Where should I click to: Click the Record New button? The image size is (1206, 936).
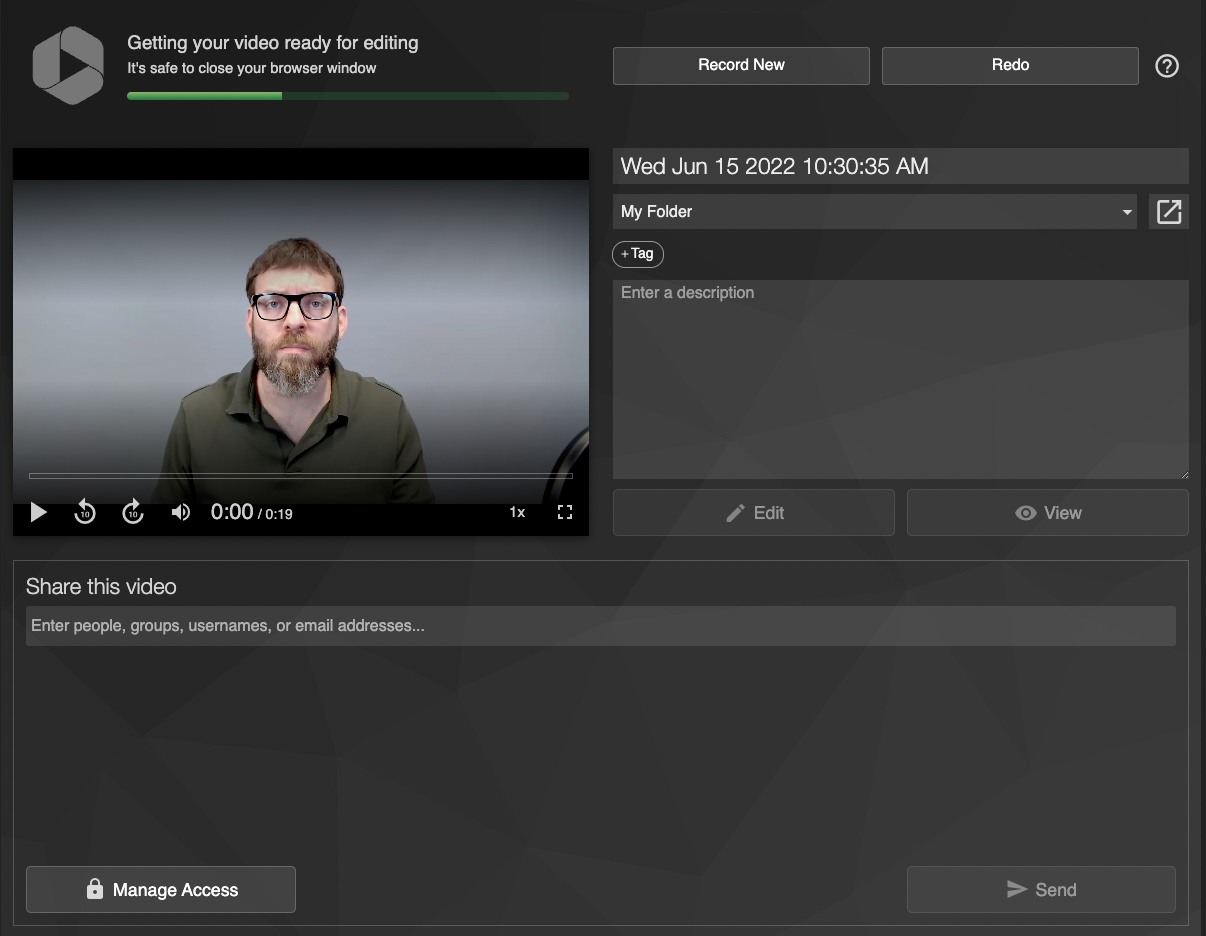coord(741,65)
